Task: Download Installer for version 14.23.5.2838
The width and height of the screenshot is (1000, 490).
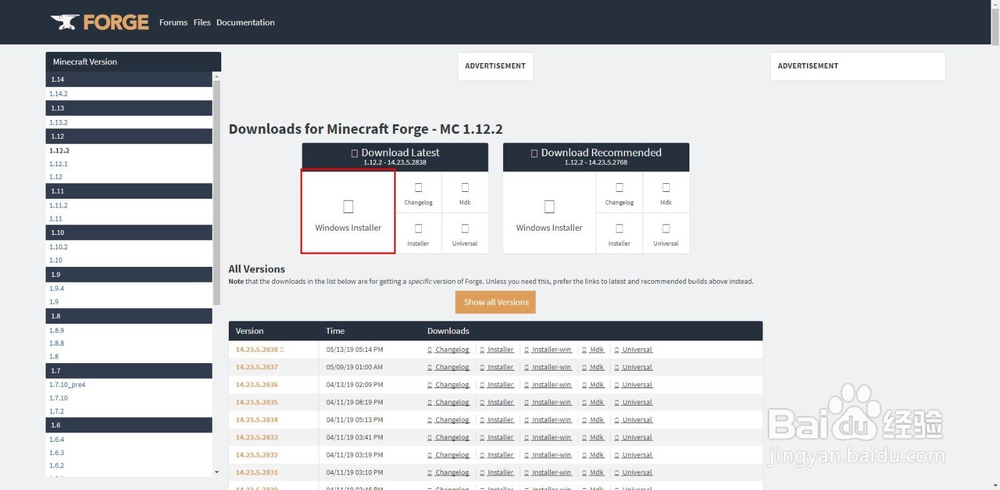Action: tap(501, 350)
